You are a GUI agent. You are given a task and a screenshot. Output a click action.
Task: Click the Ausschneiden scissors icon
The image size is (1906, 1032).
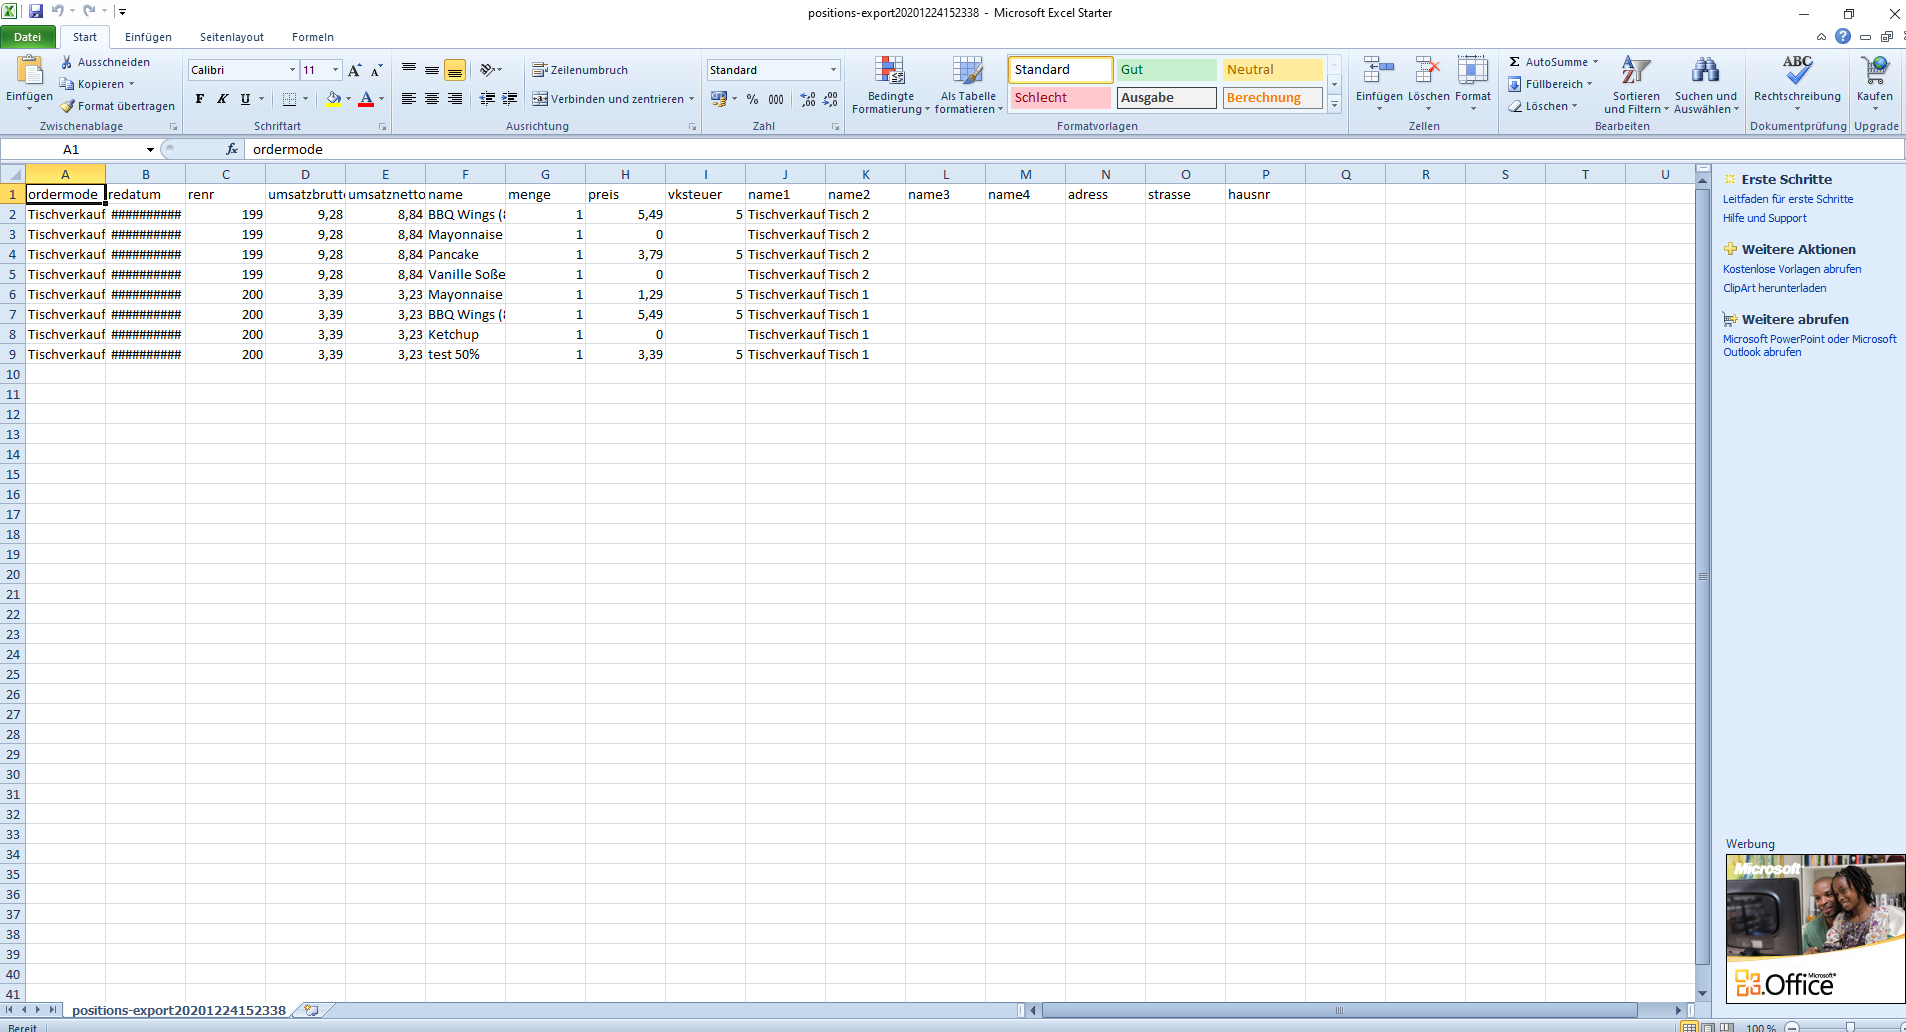(x=67, y=62)
